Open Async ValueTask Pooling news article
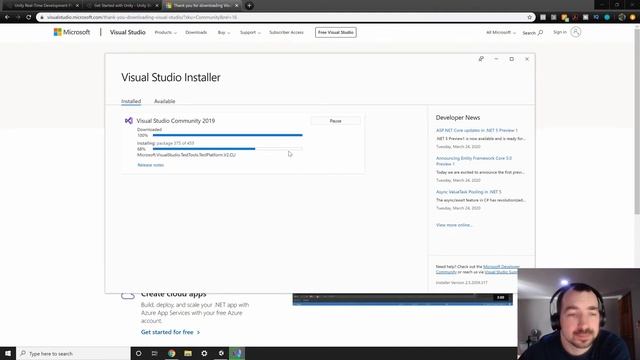The image size is (640, 360). 469,192
